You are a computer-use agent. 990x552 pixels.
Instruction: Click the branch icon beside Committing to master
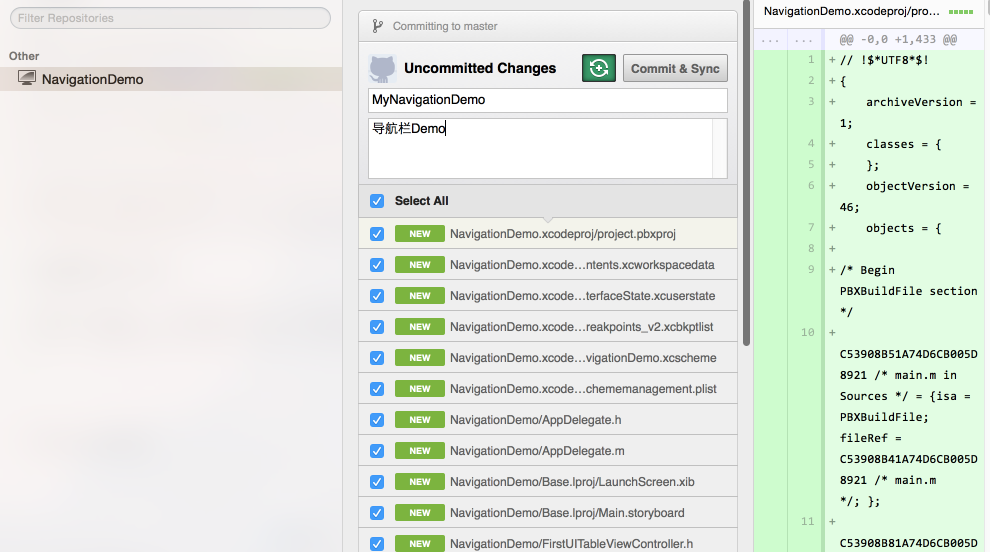click(377, 26)
